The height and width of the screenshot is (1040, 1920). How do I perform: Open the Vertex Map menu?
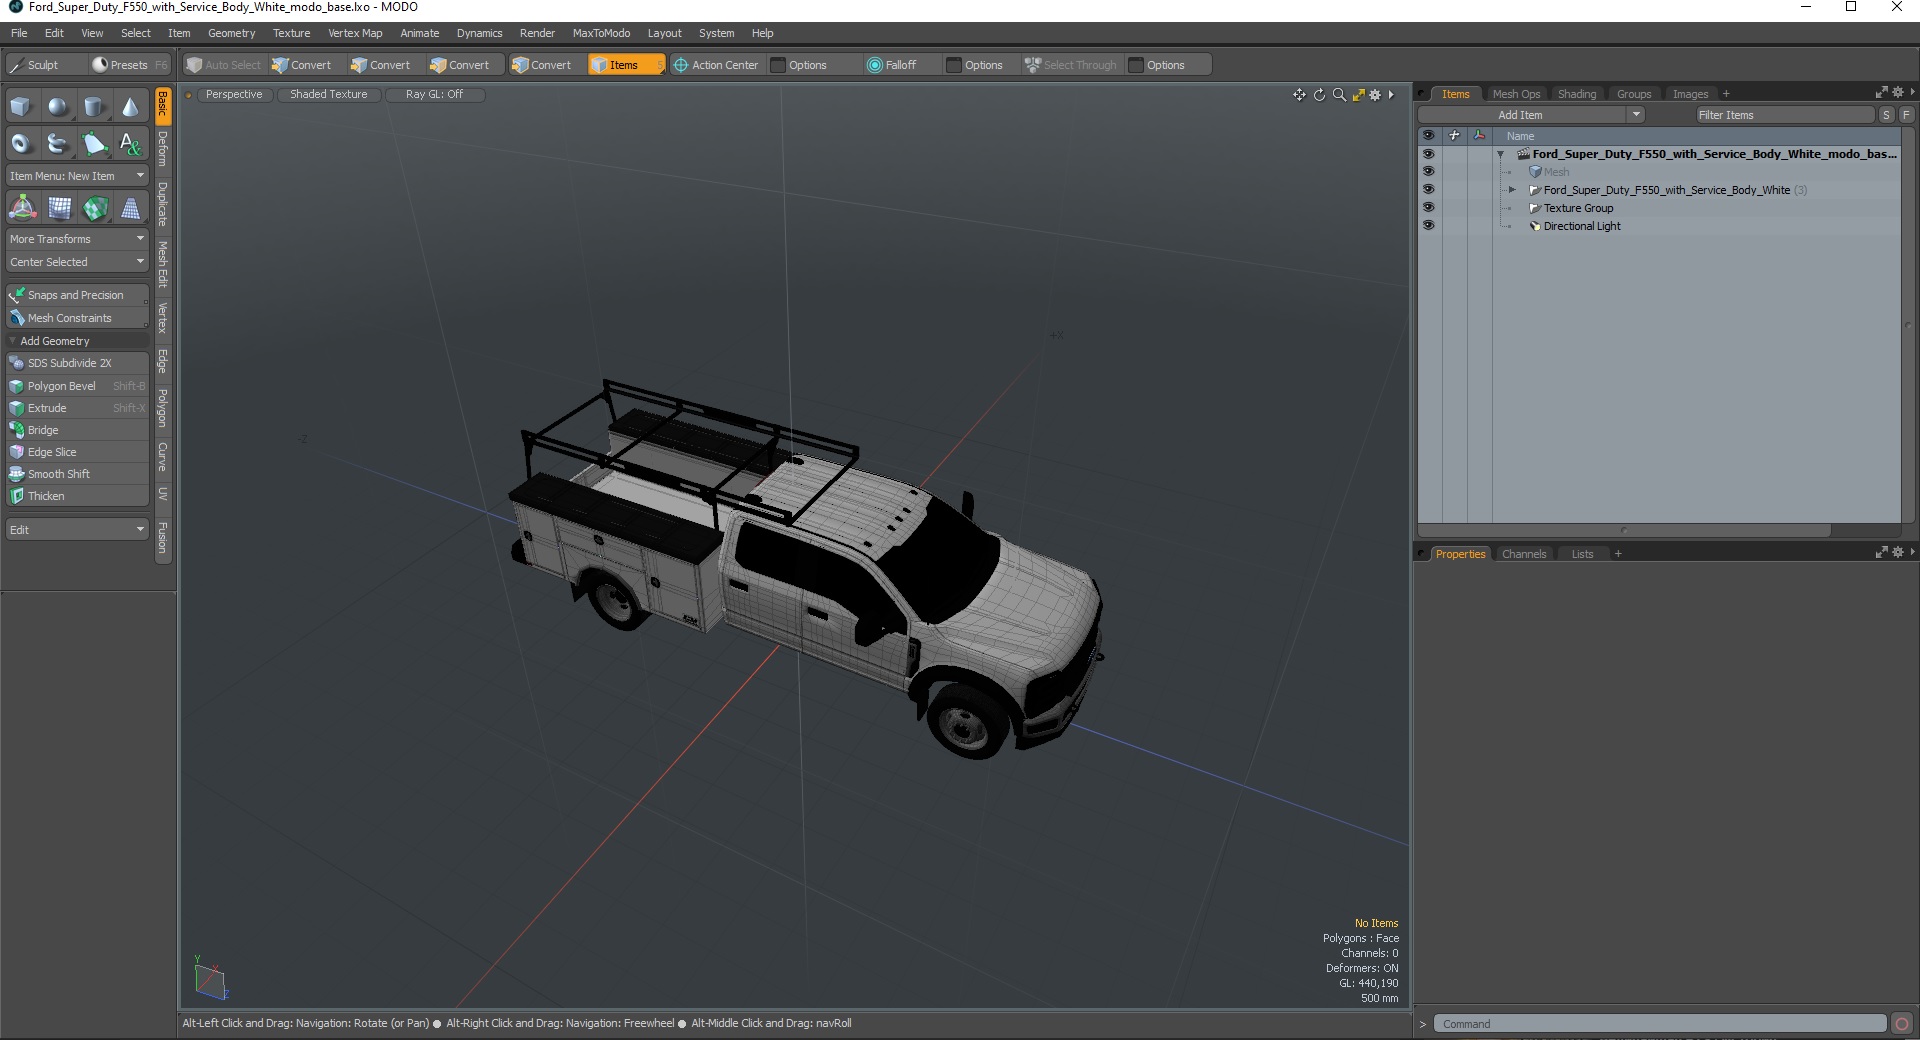pyautogui.click(x=355, y=33)
